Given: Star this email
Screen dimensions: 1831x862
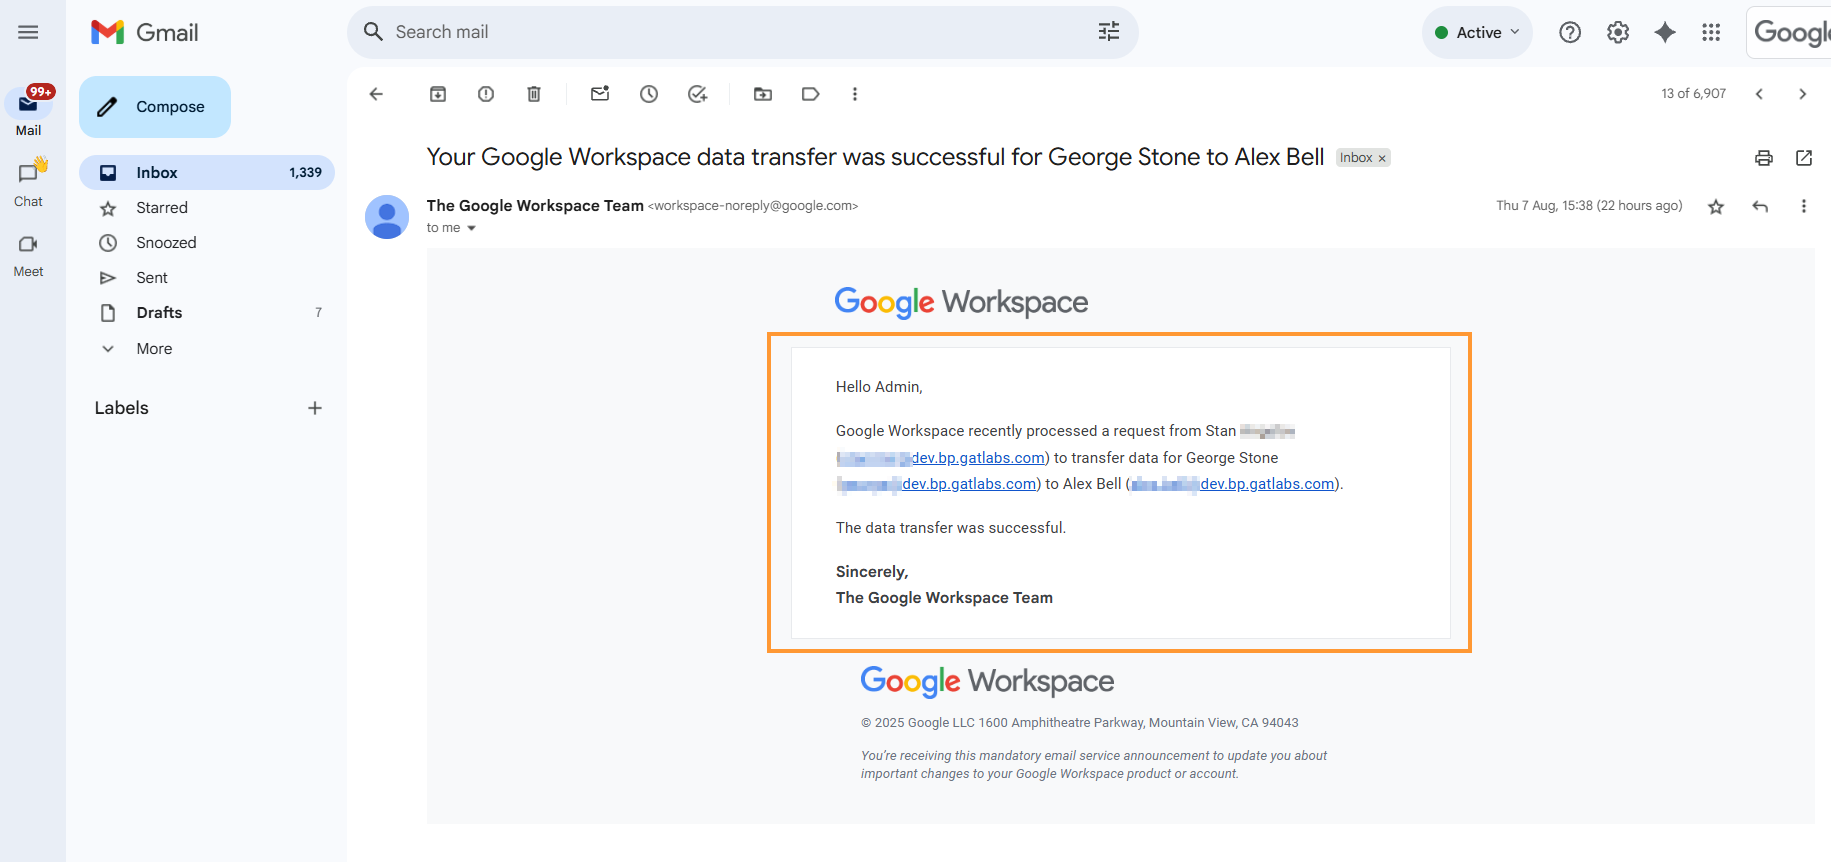Looking at the screenshot, I should pyautogui.click(x=1716, y=207).
